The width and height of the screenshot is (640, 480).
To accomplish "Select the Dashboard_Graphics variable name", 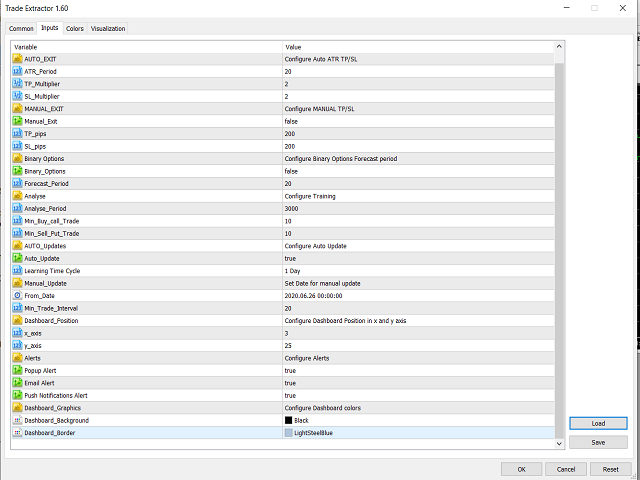I will [x=53, y=408].
